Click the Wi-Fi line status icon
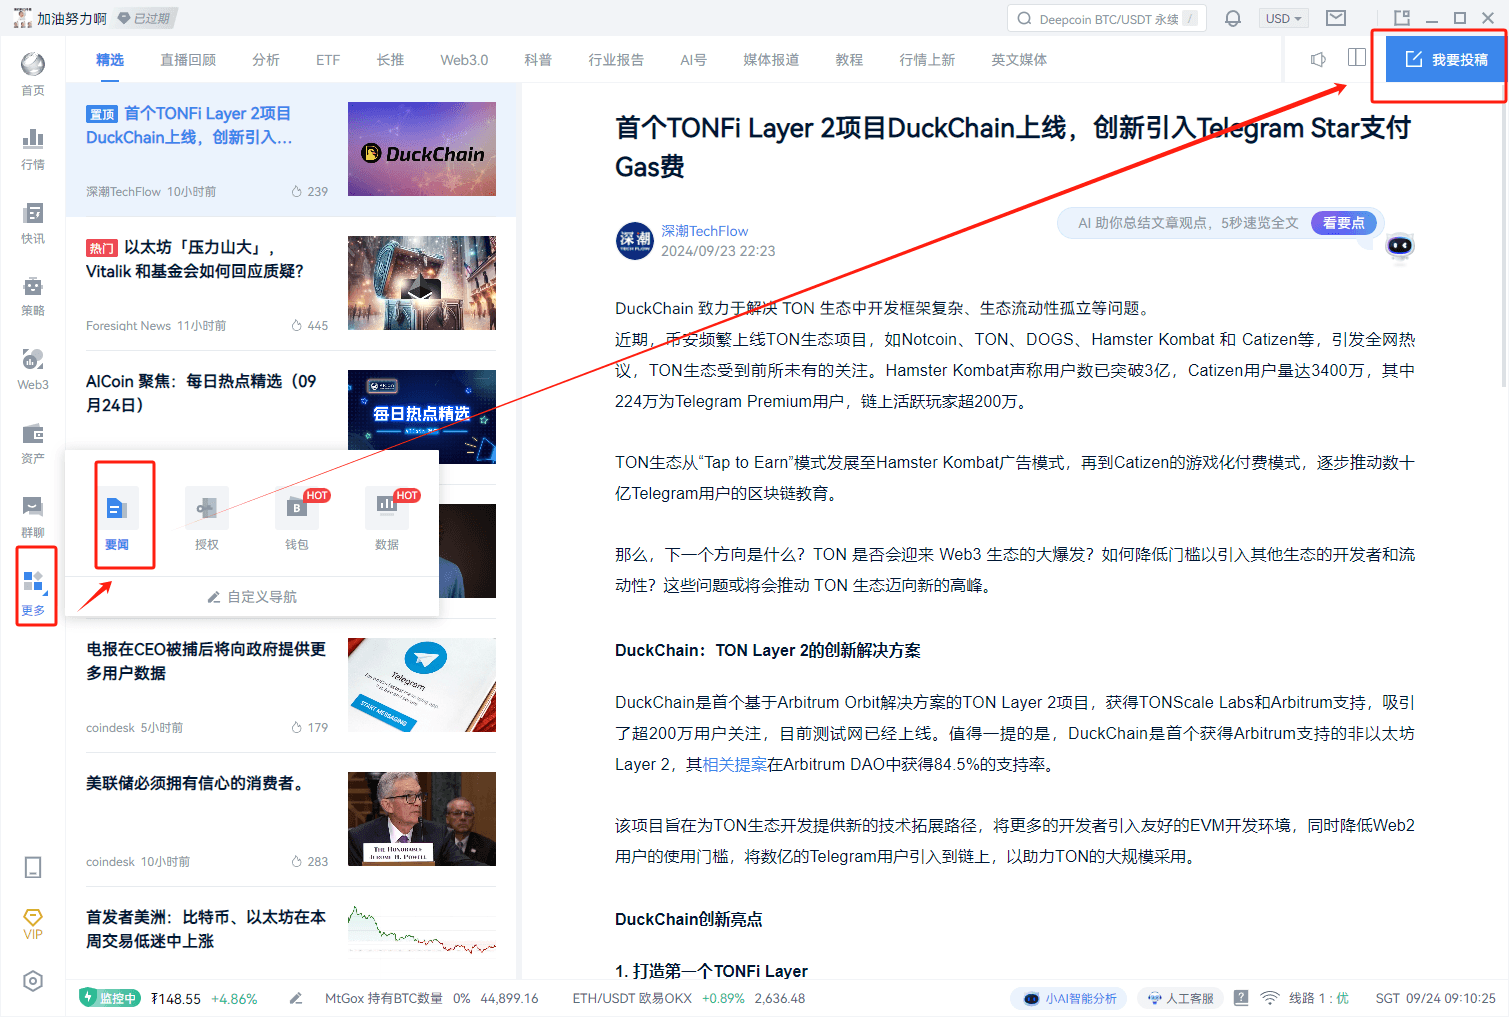This screenshot has height=1017, width=1509. tap(1270, 998)
